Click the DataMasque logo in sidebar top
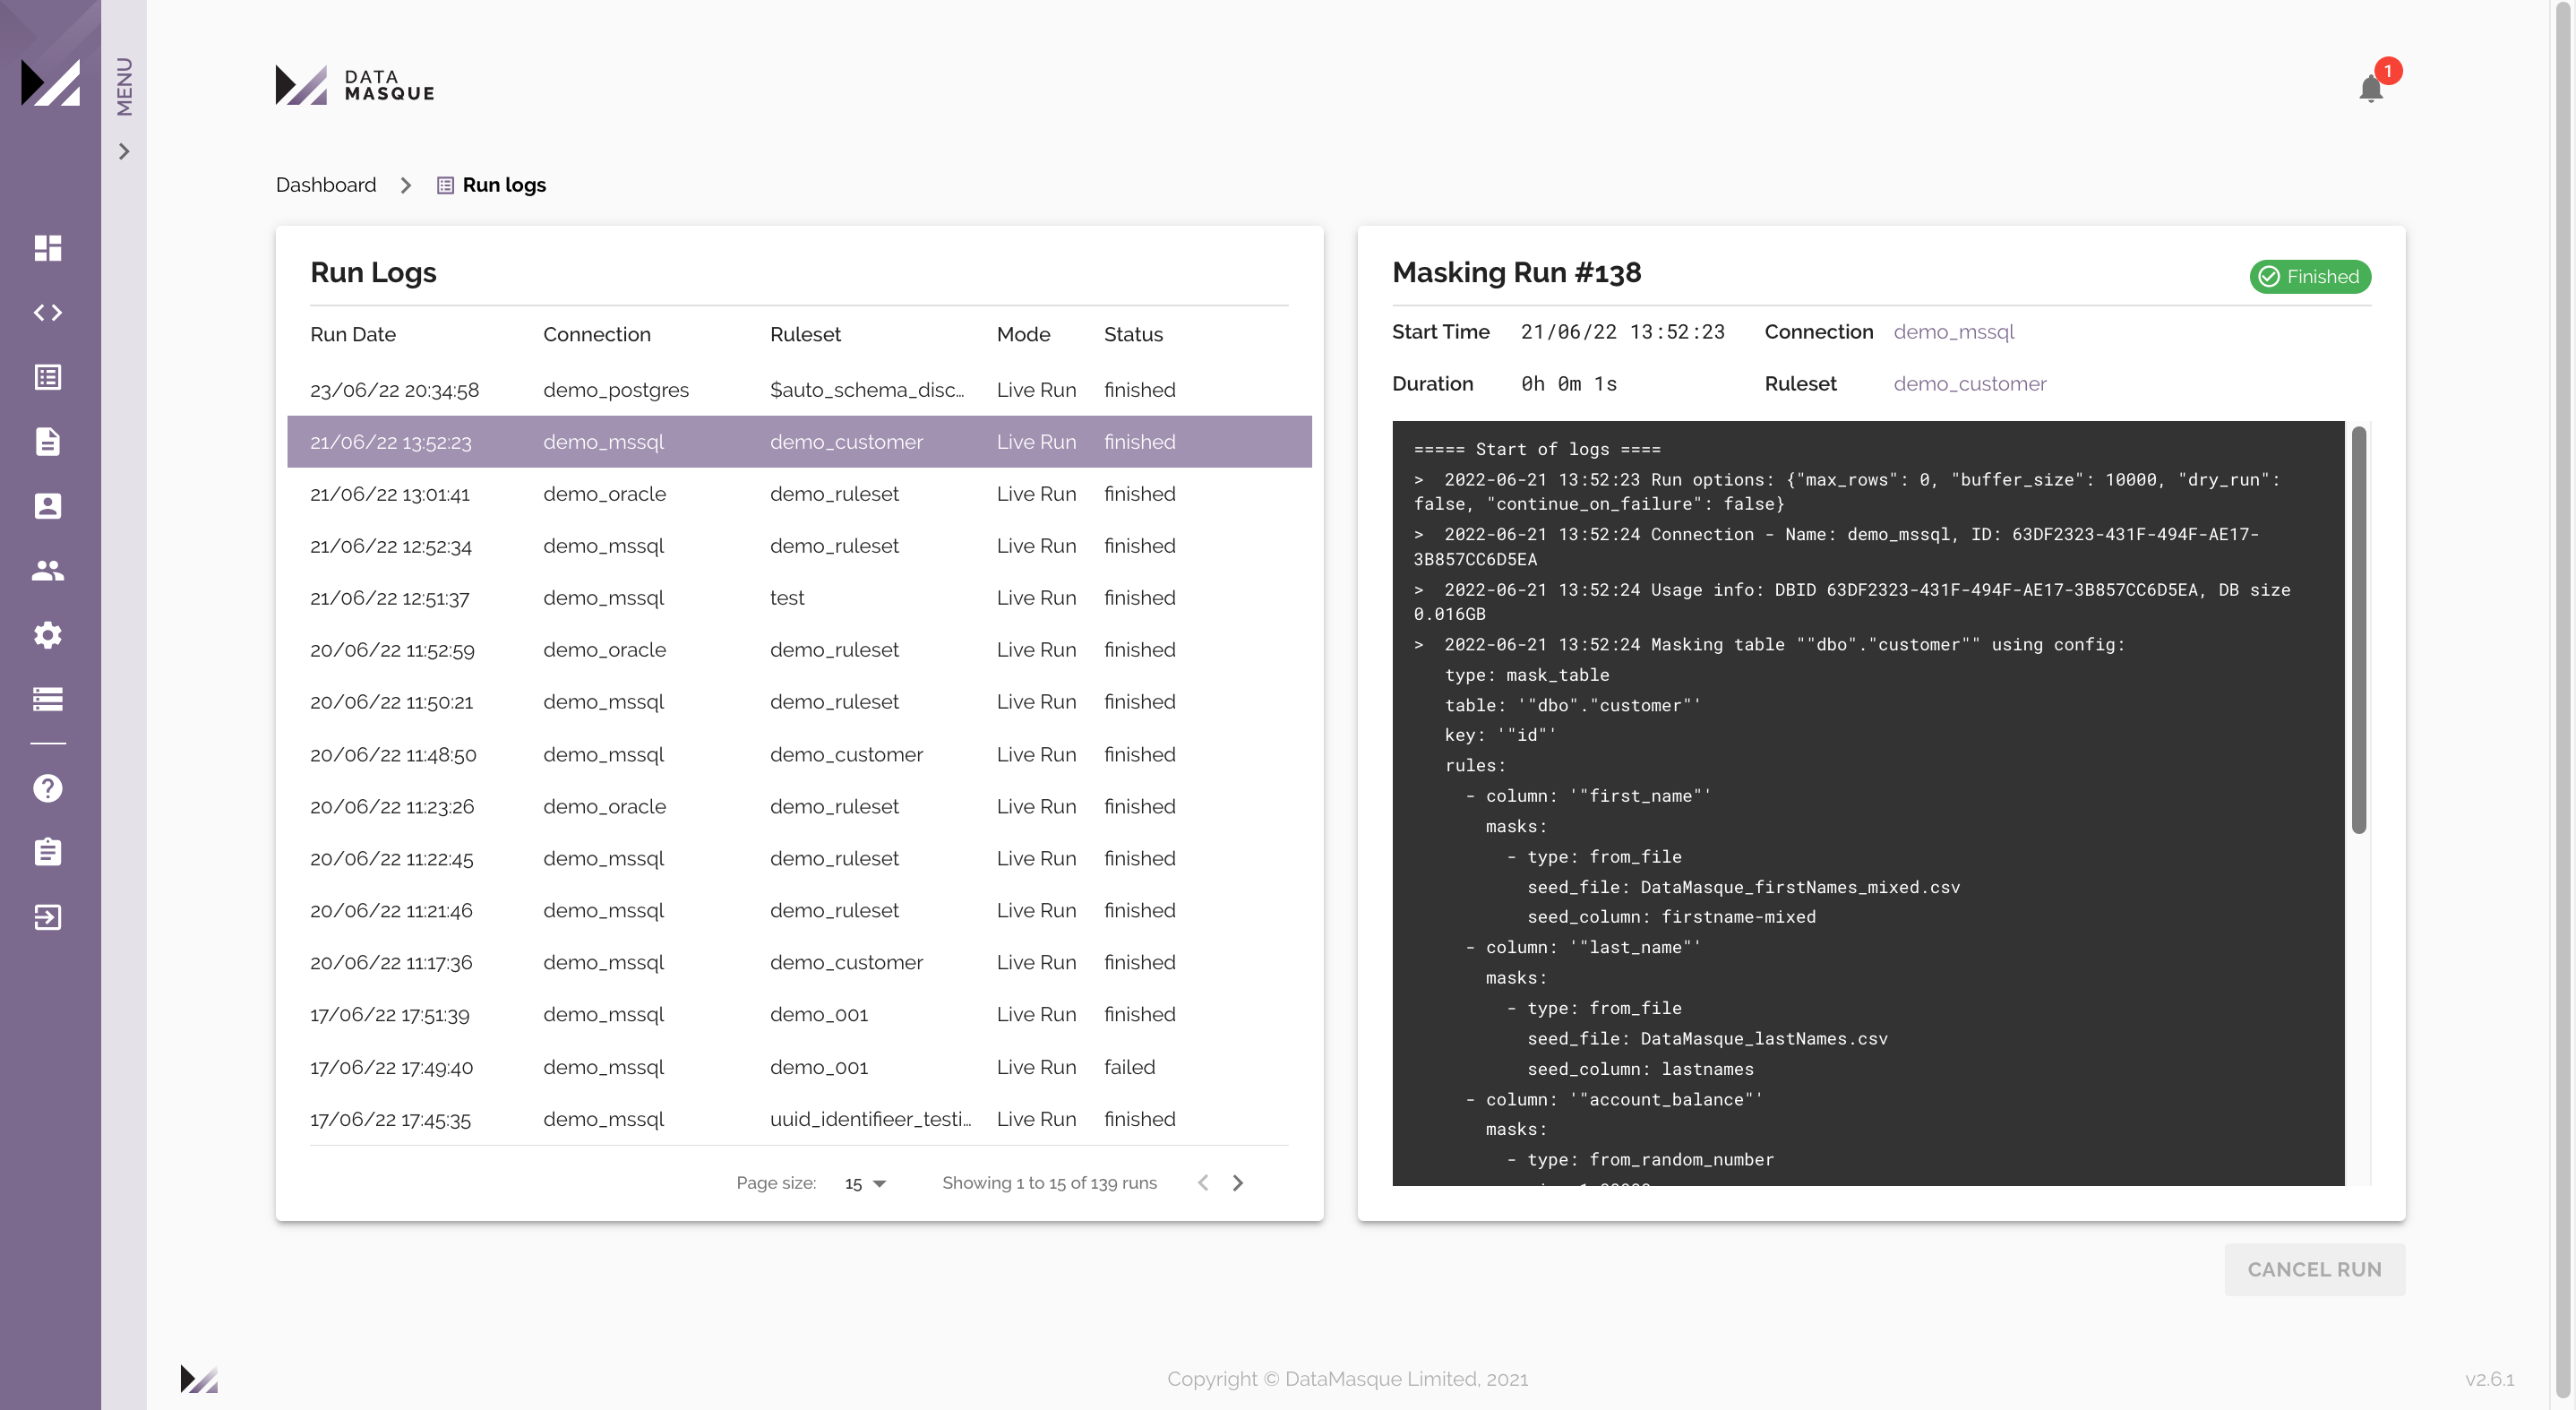The height and width of the screenshot is (1410, 2576). (x=50, y=83)
